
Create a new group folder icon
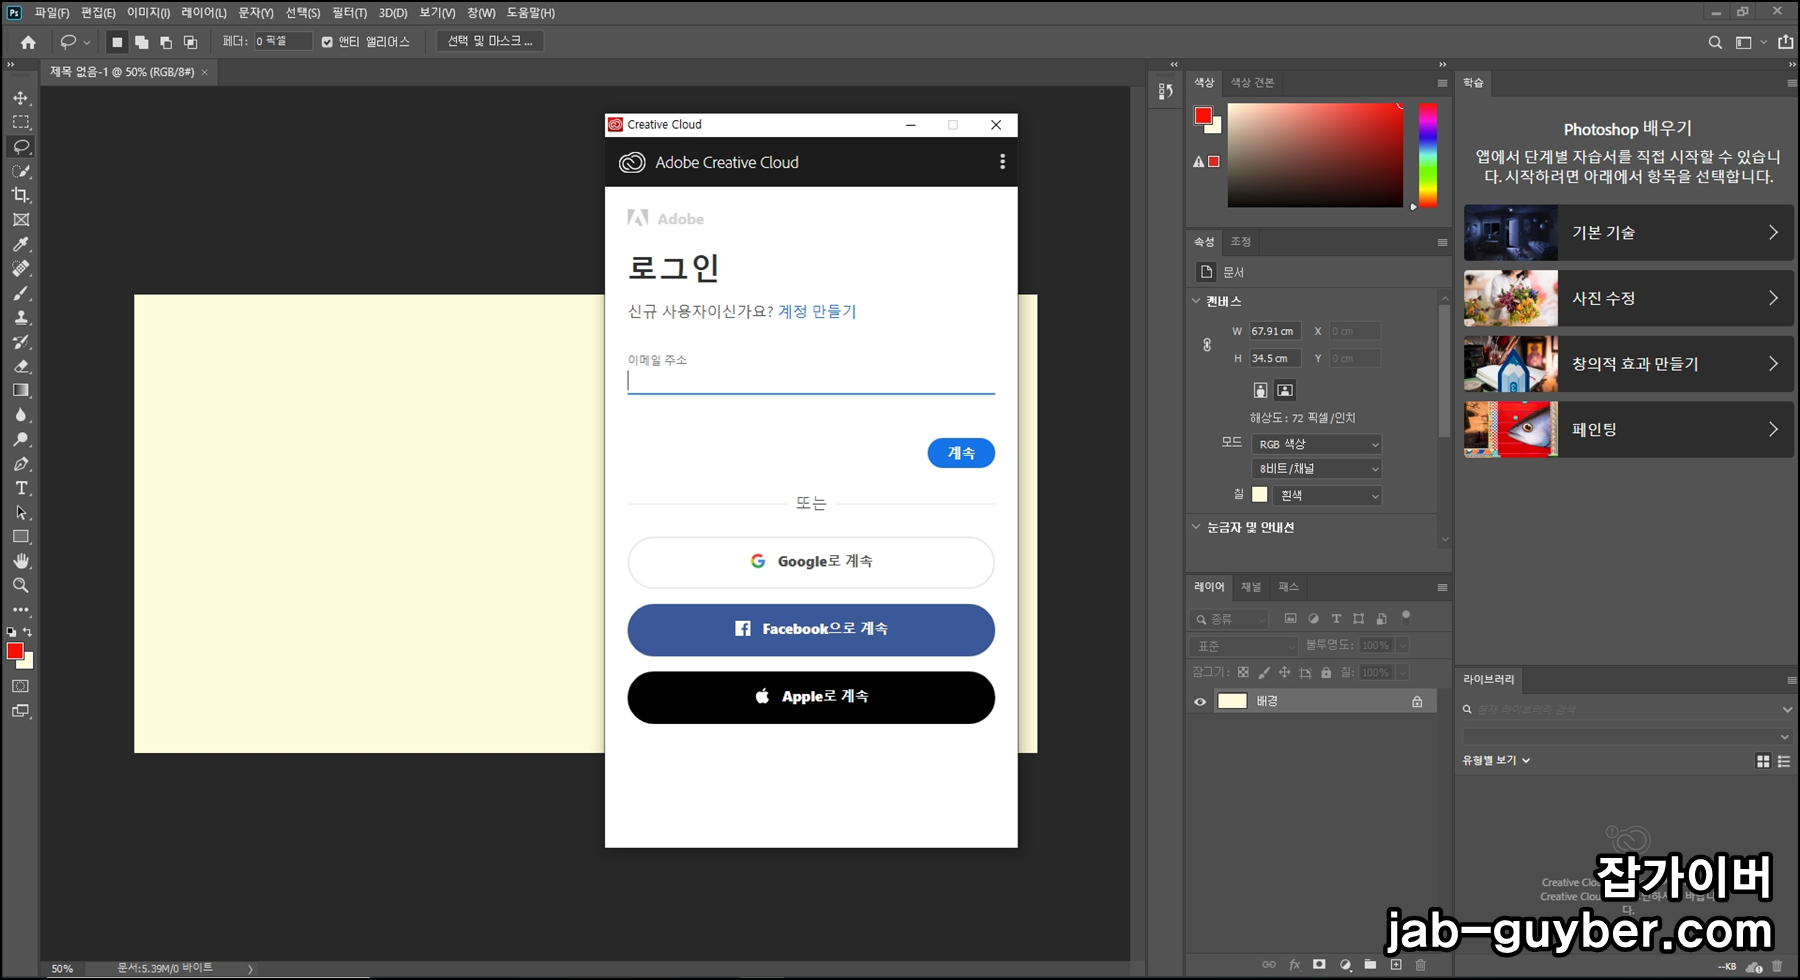point(1370,965)
